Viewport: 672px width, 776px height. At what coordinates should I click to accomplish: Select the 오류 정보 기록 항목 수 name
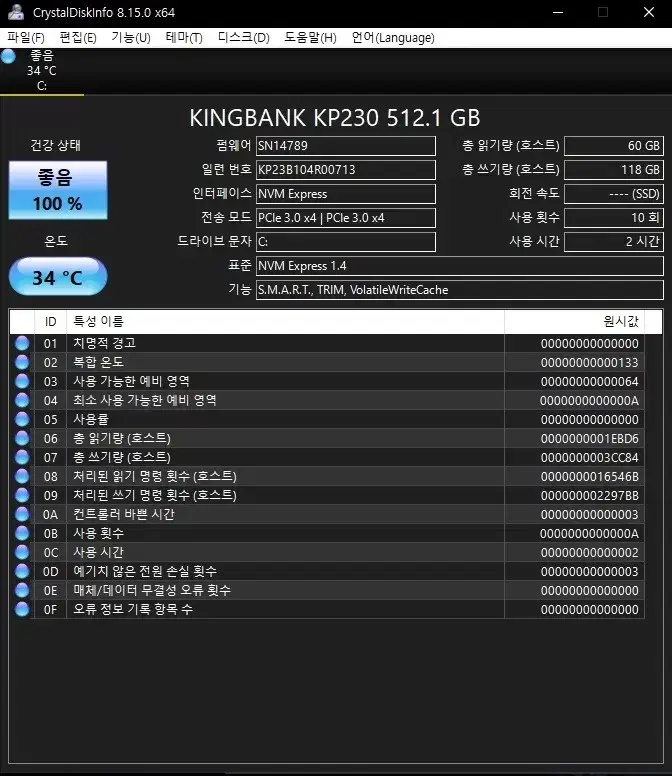(x=133, y=609)
